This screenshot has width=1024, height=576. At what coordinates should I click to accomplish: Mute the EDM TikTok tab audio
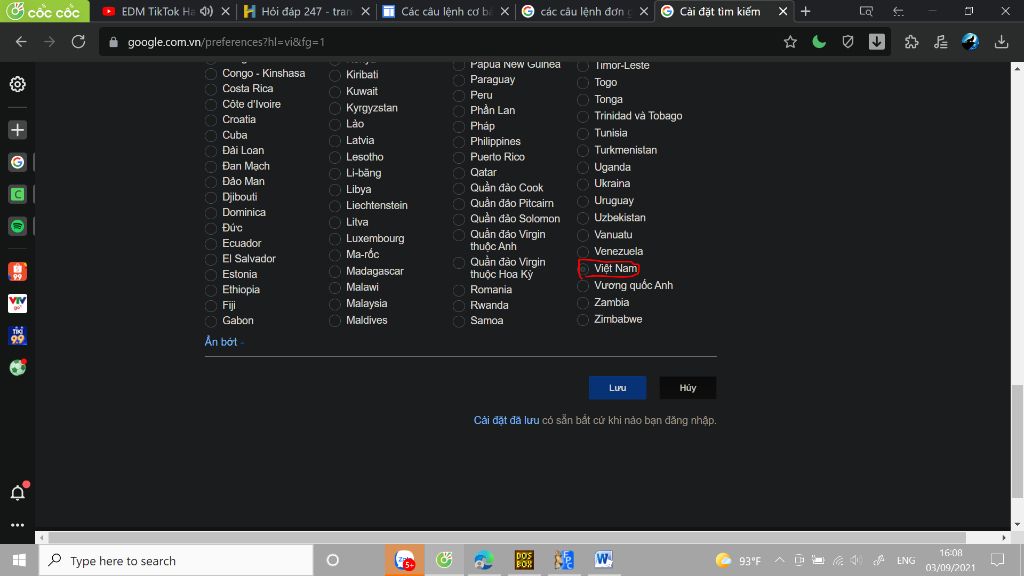click(206, 11)
